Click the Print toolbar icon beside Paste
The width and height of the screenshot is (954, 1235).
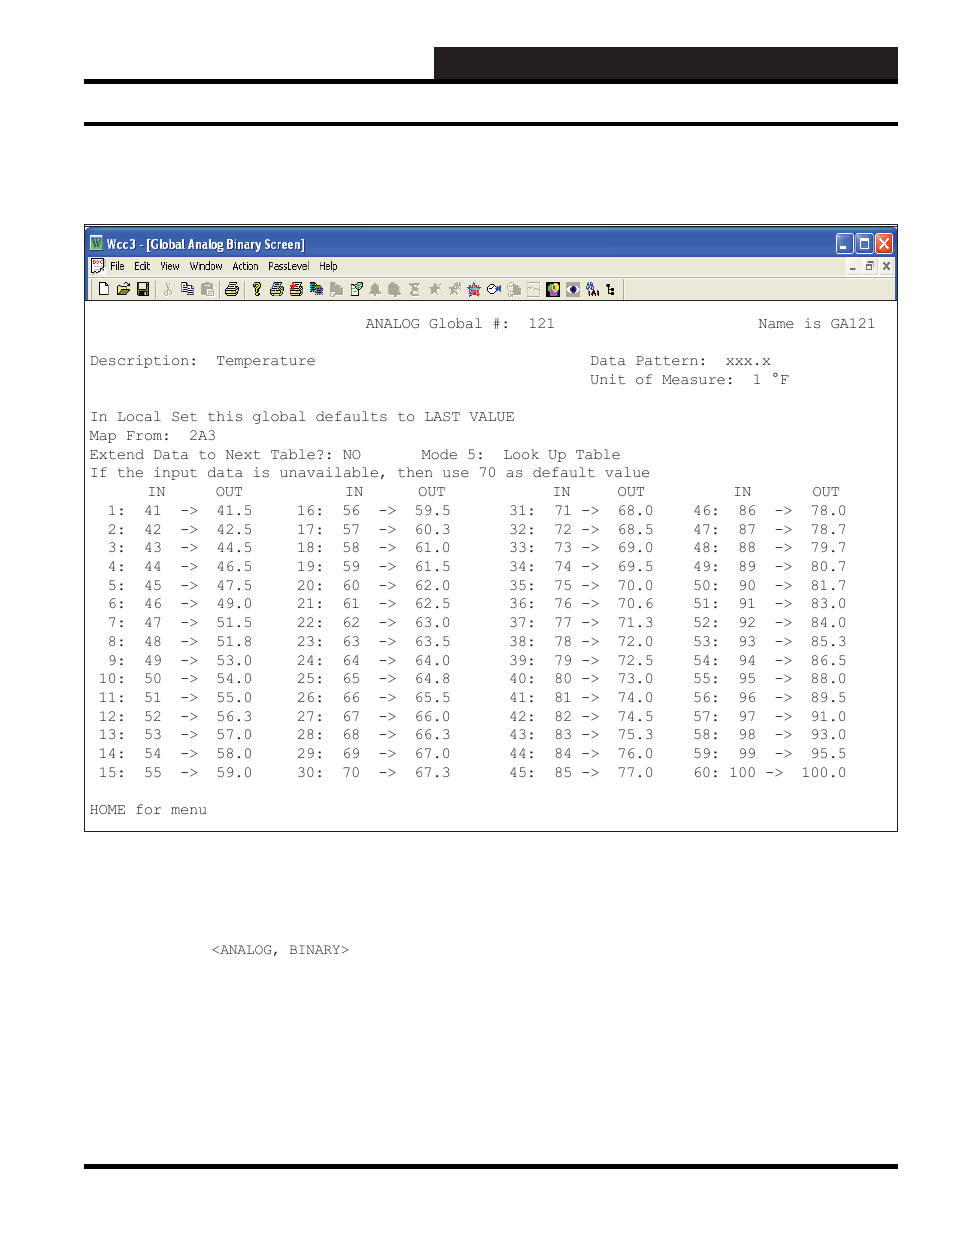coord(232,289)
